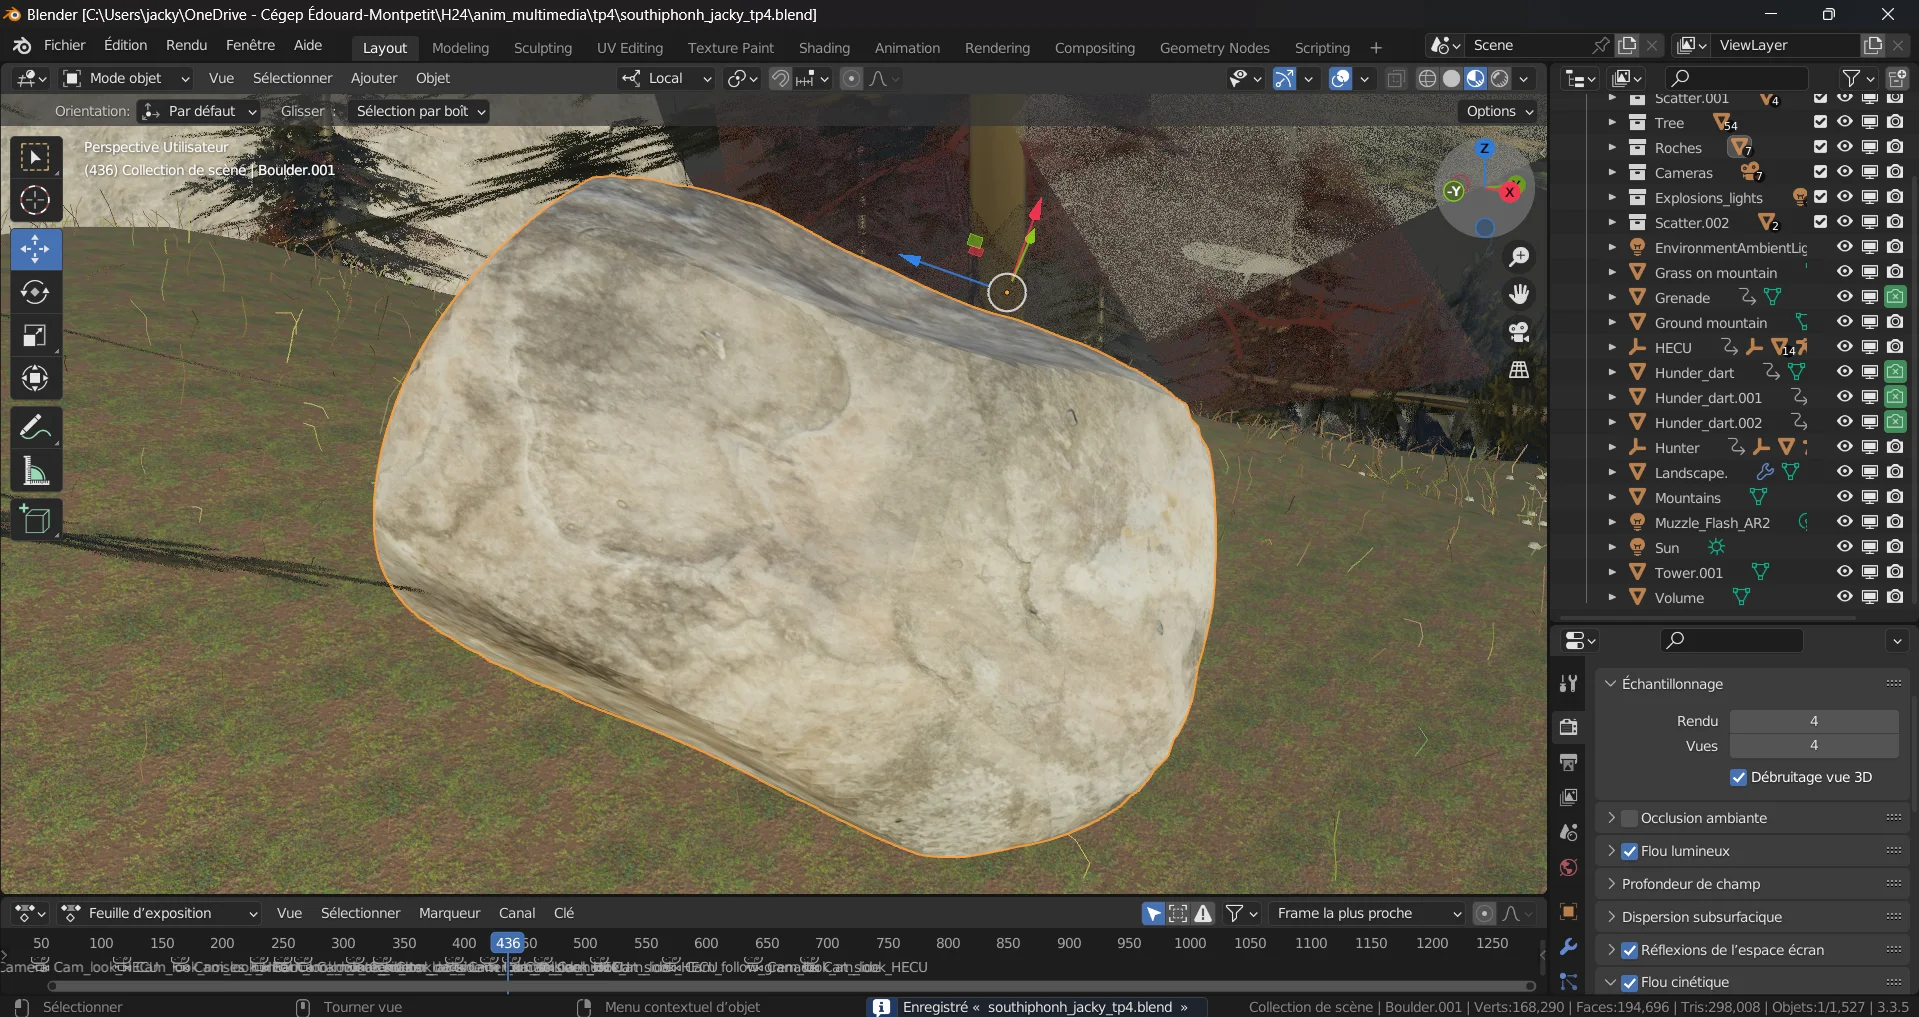This screenshot has width=1919, height=1017.
Task: Uncheck Flou lumineux checkbox
Action: [x=1630, y=851]
